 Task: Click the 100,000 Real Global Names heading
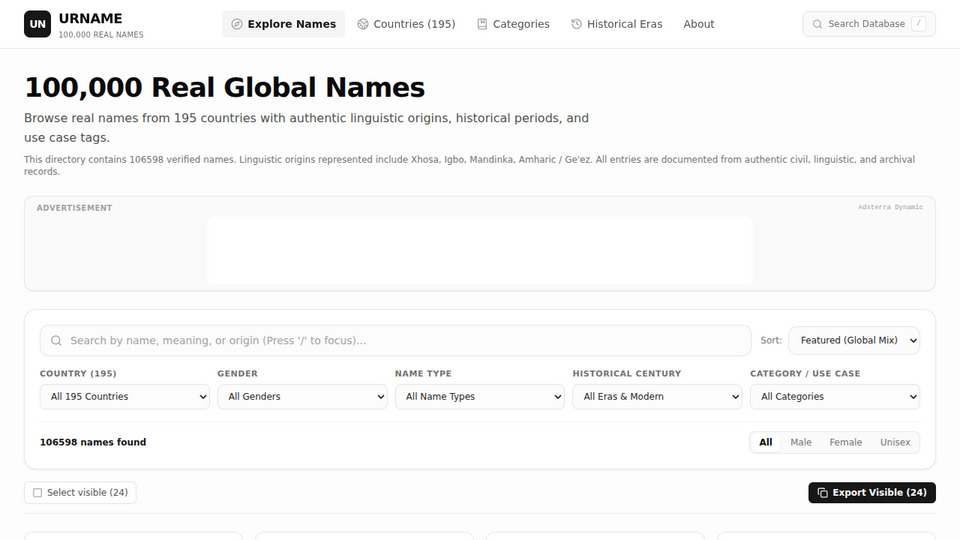coord(224,88)
